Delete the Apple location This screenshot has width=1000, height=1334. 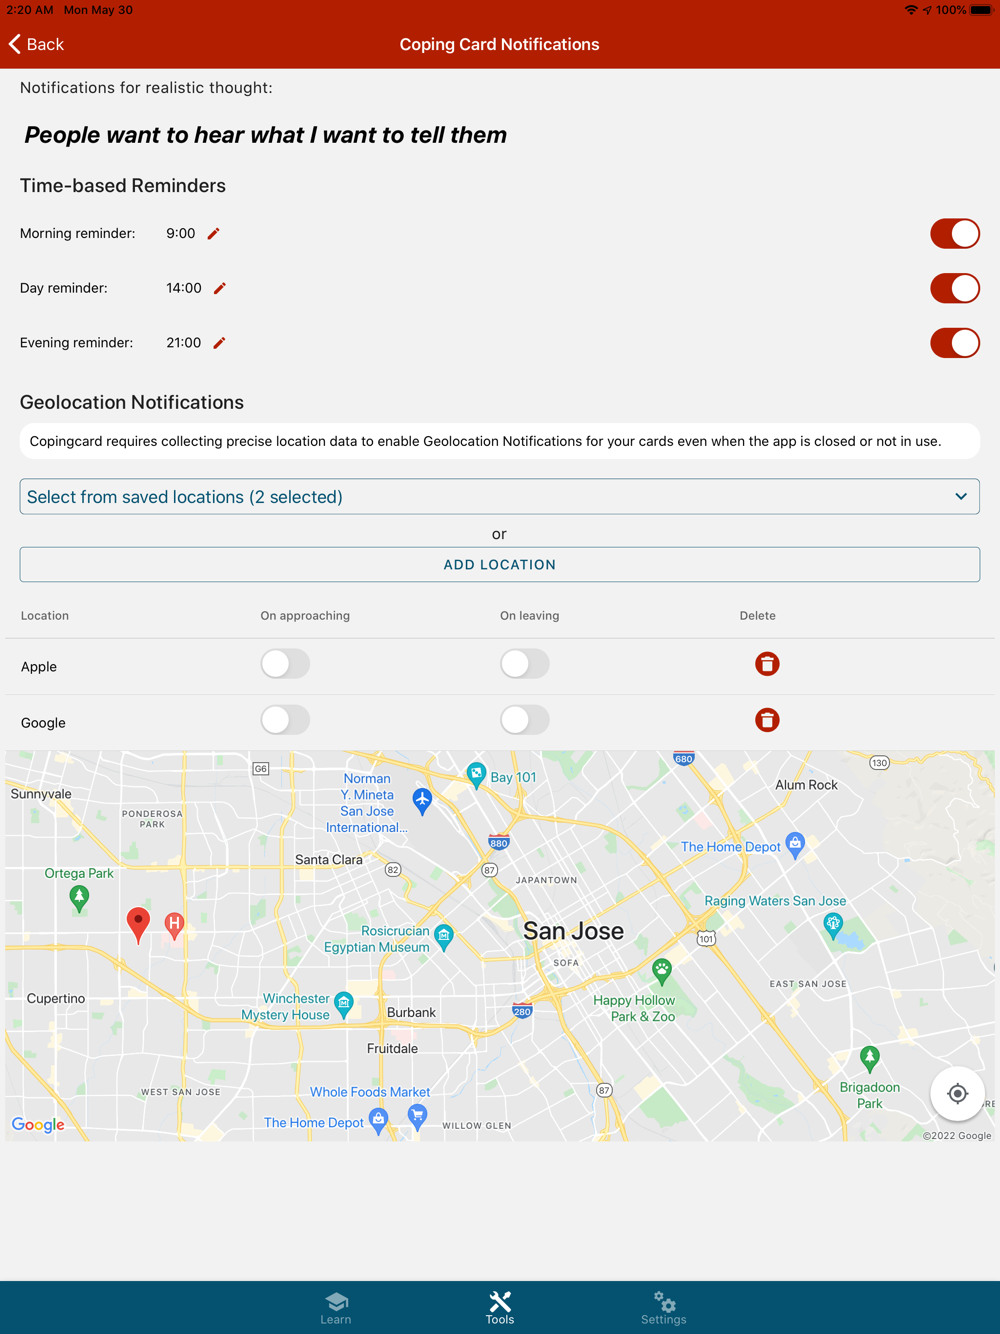[767, 664]
